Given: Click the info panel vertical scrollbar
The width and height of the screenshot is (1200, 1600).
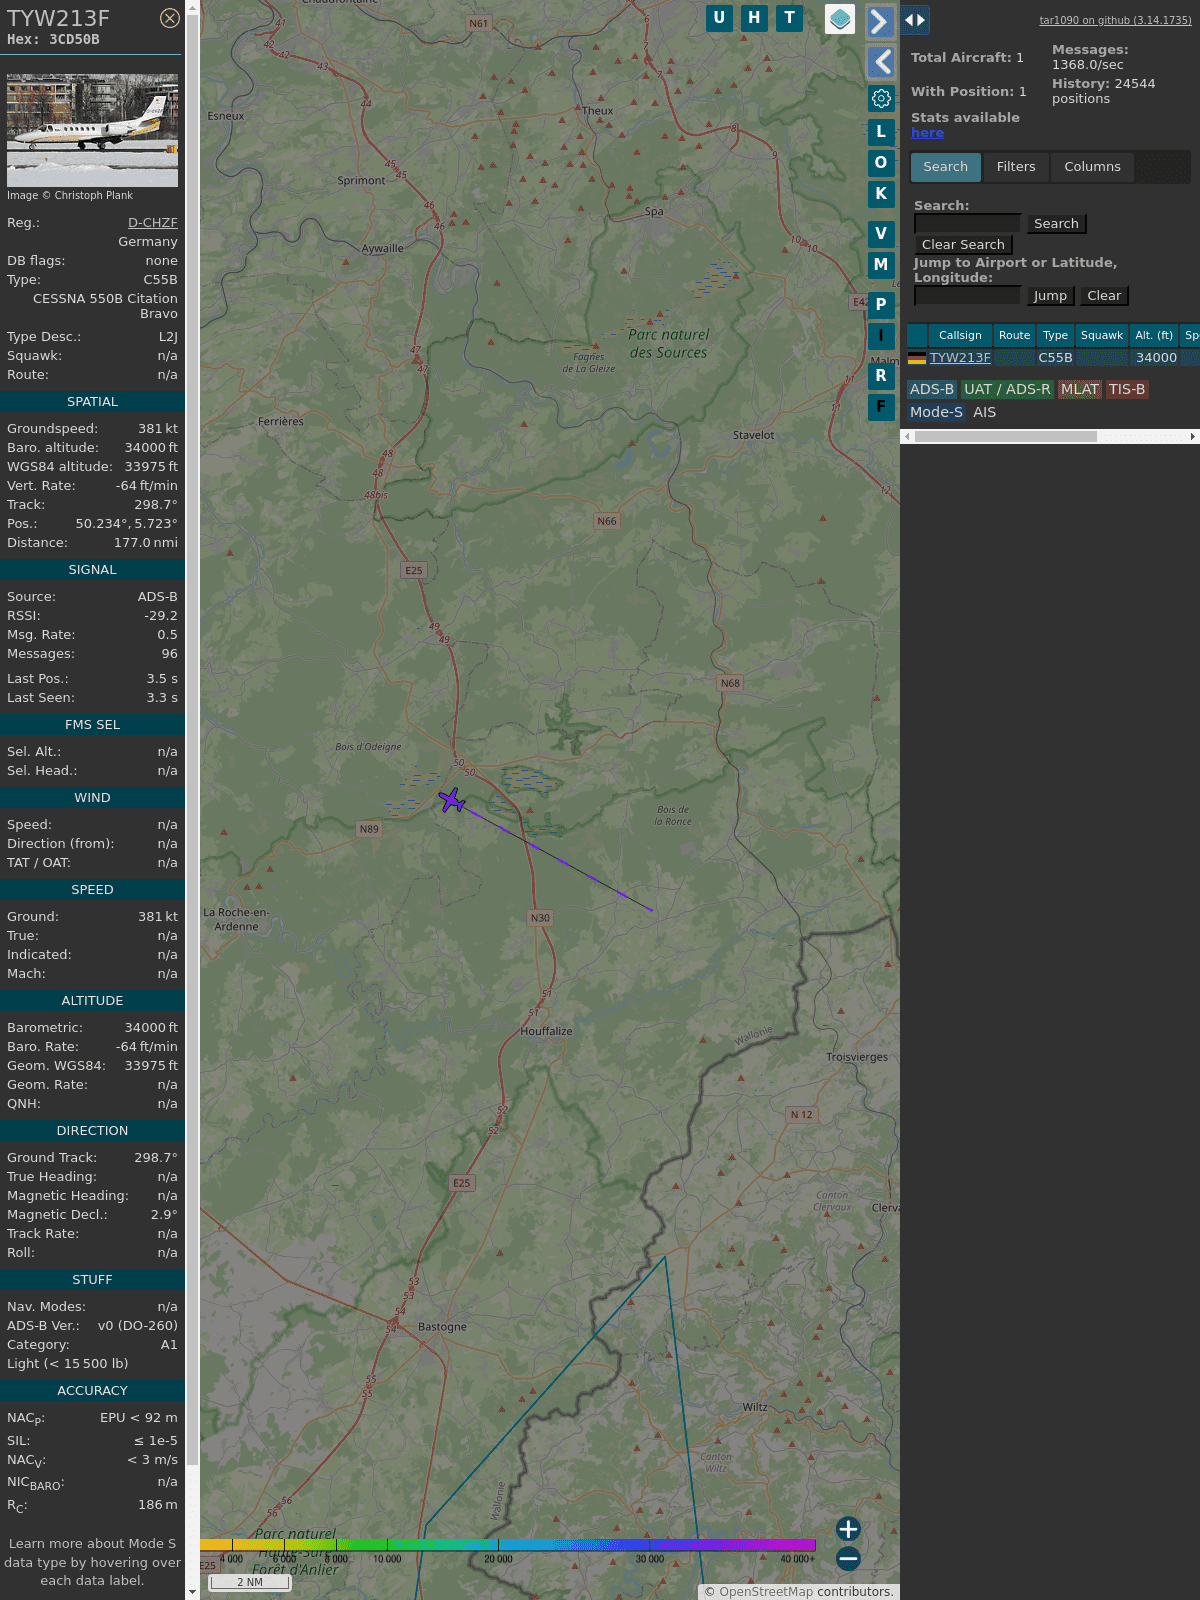Looking at the screenshot, I should [x=192, y=740].
